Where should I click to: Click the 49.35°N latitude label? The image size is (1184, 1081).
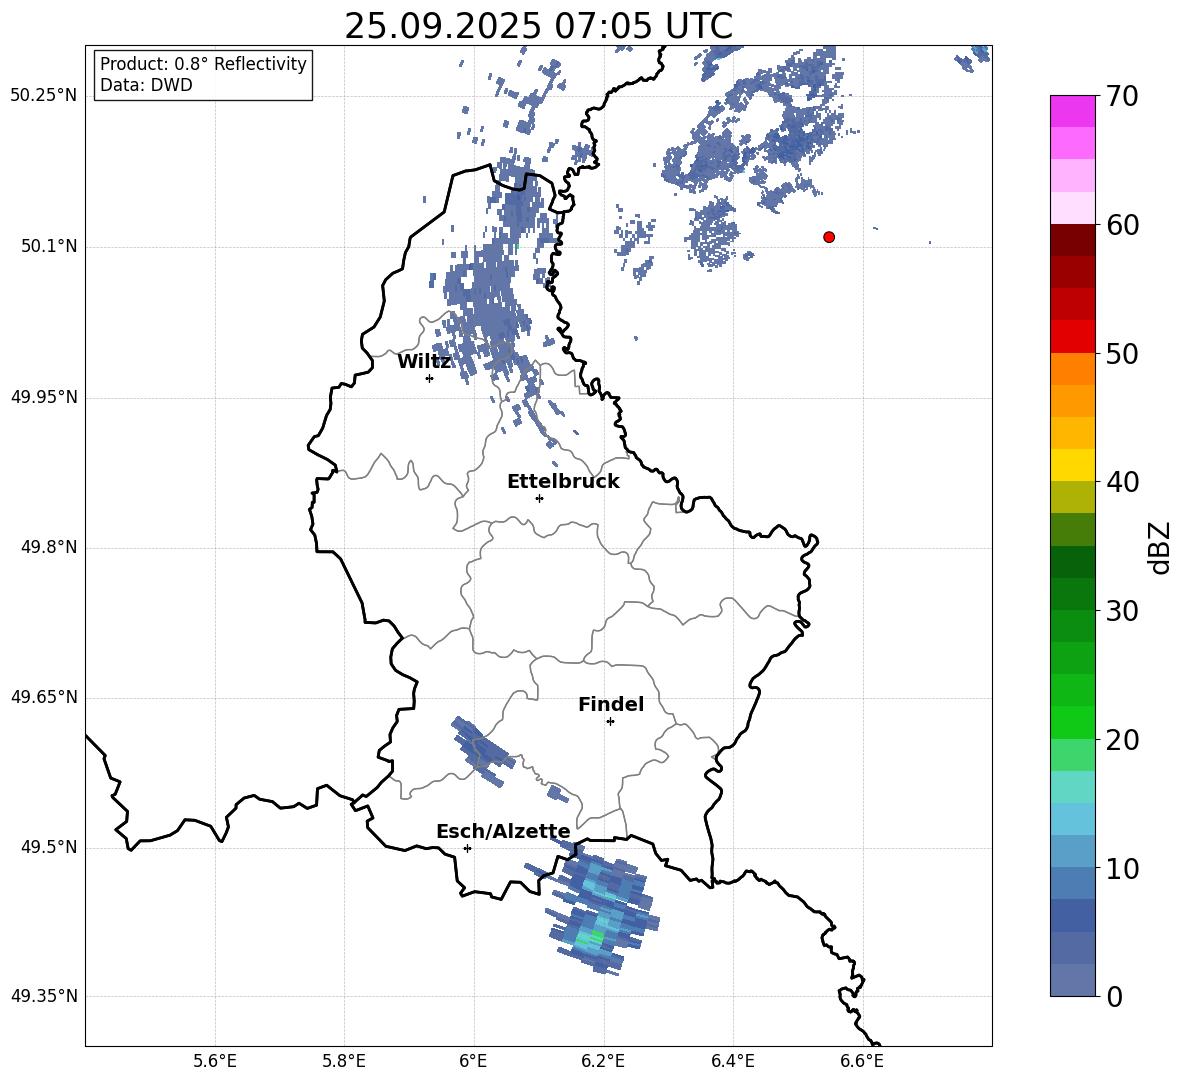click(44, 996)
